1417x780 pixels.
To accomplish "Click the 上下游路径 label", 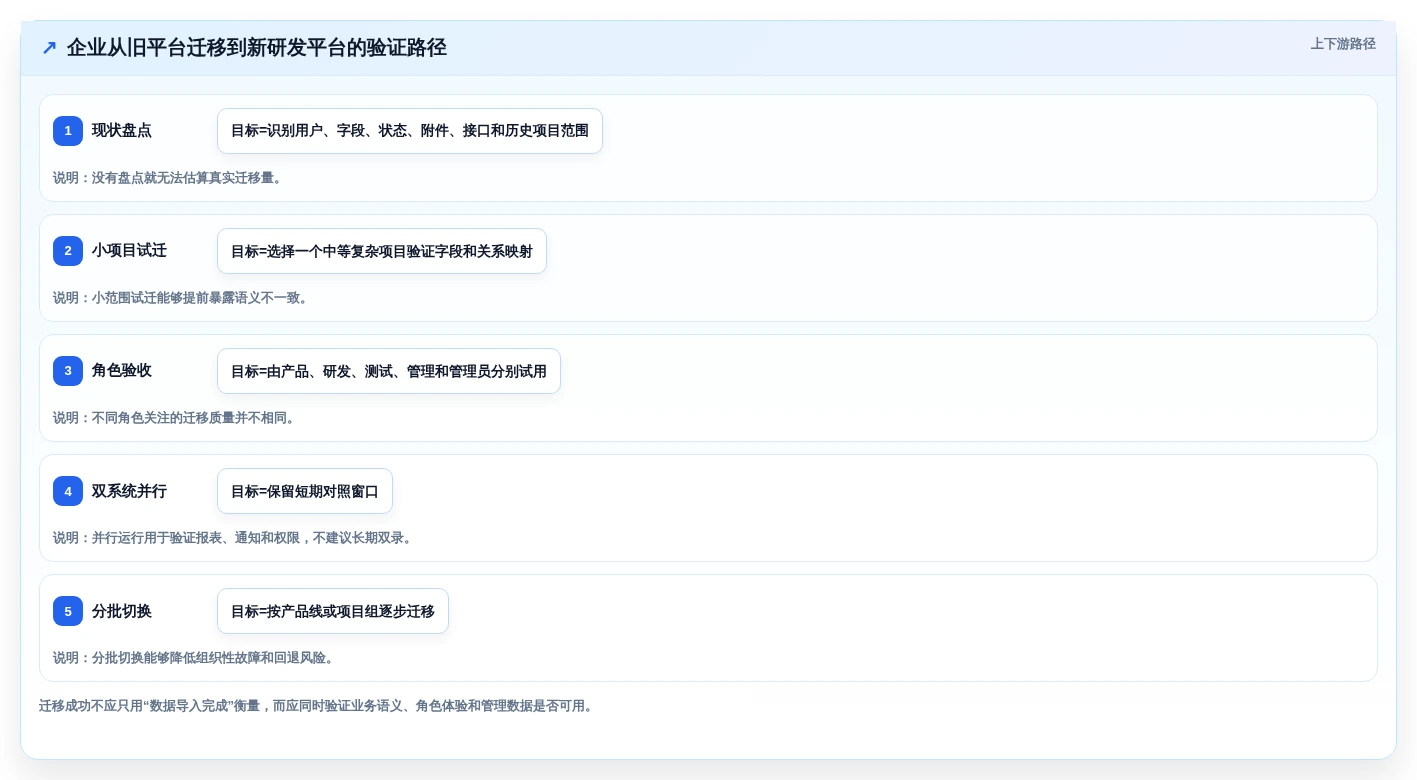I will 1343,44.
